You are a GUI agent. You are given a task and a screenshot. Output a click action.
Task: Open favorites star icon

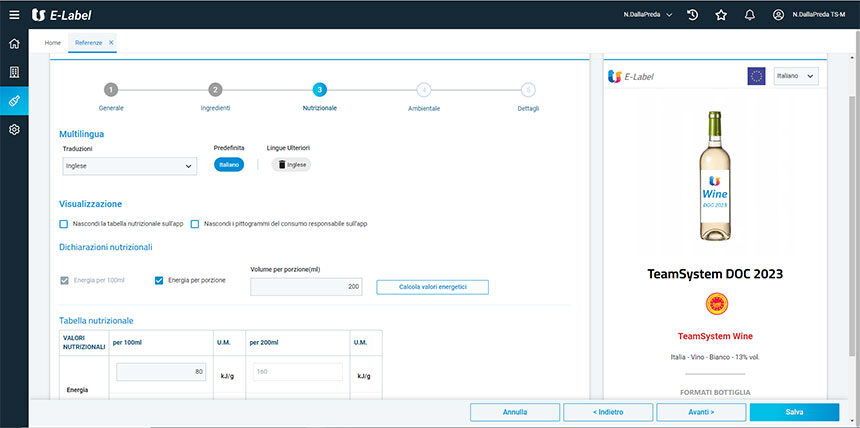point(721,15)
